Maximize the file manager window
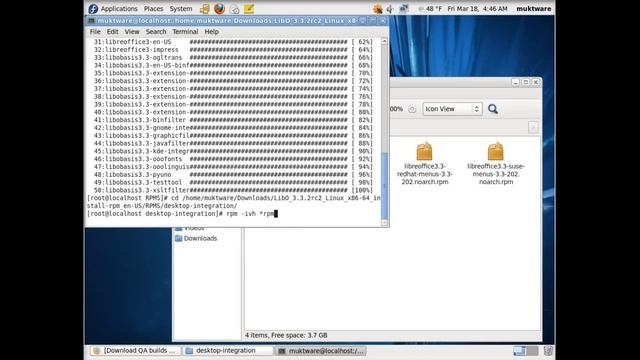Viewport: 640px width, 360px height. point(526,82)
